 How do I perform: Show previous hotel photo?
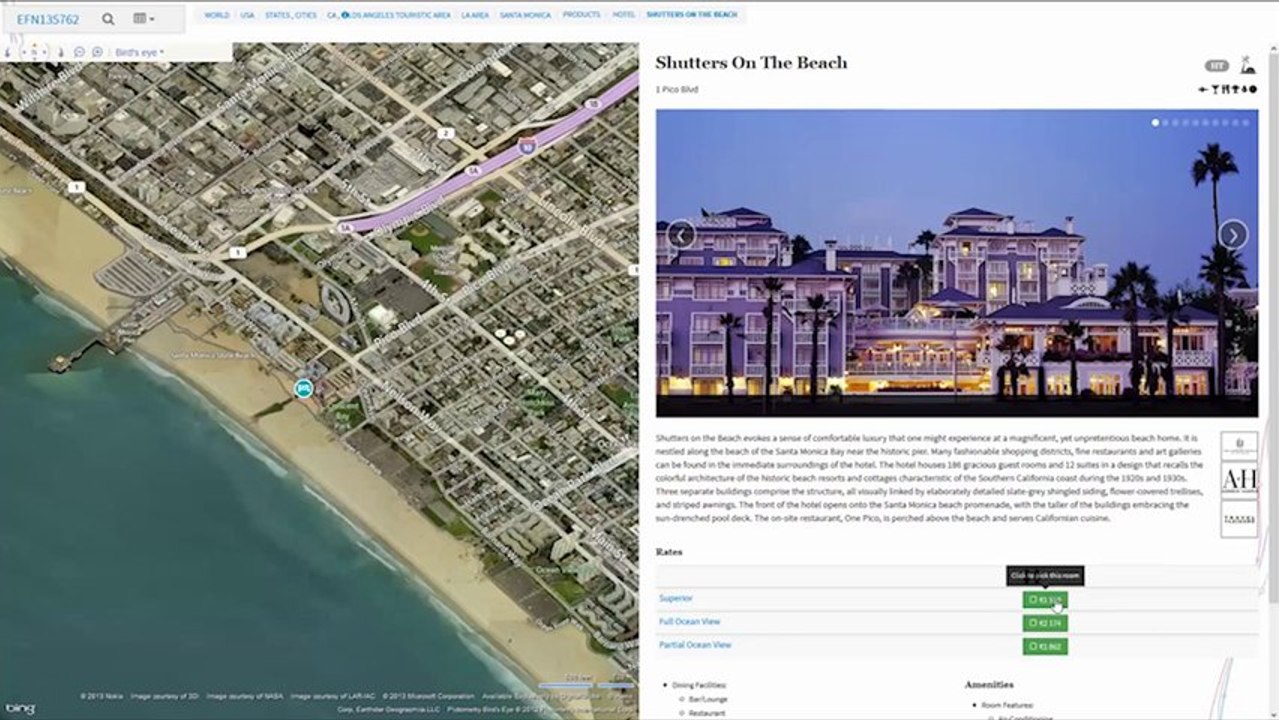point(681,235)
